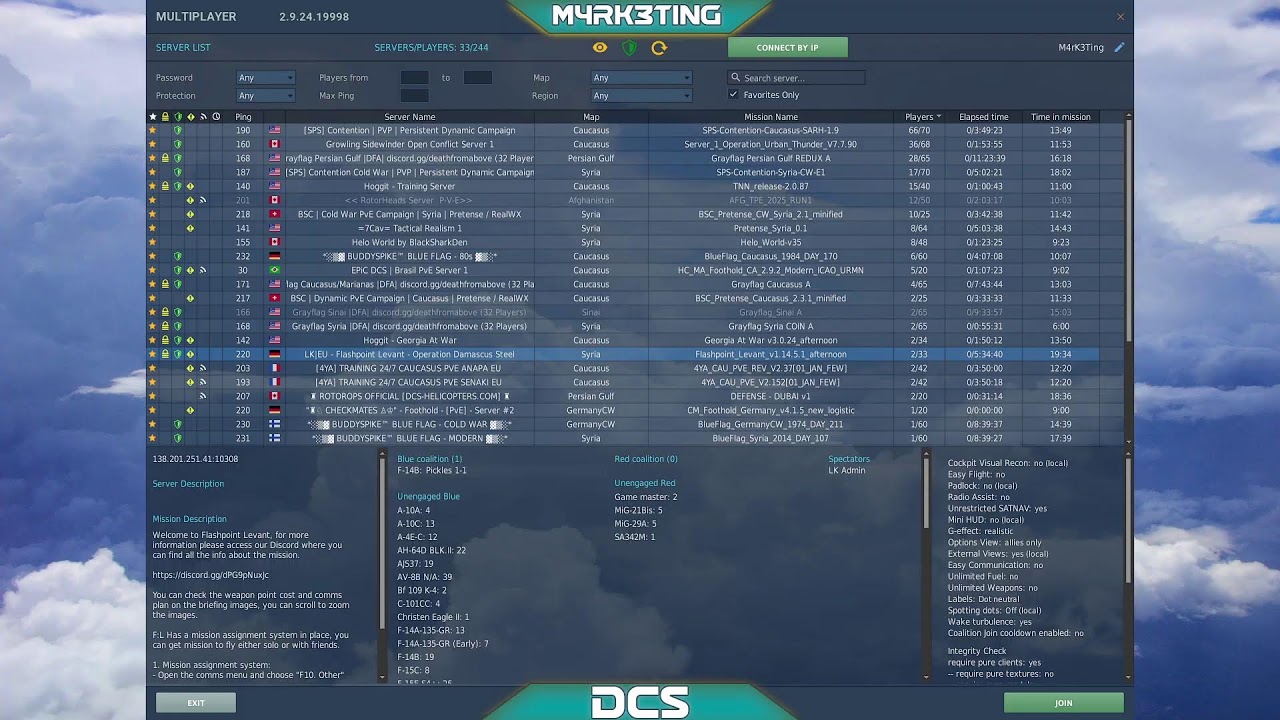Screen dimensions: 1280x720
Task: Select the [SPS] Contention PVP Caucasus server
Action: [x=623, y=130]
